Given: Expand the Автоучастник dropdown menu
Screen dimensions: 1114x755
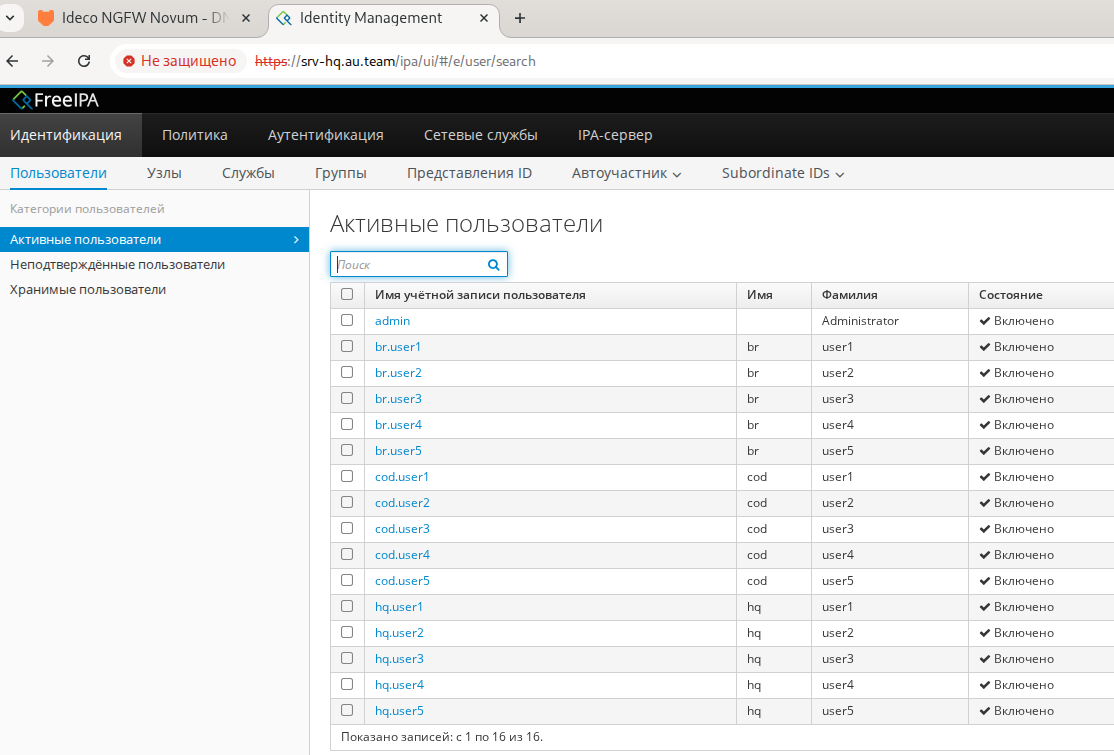Looking at the screenshot, I should coord(626,174).
